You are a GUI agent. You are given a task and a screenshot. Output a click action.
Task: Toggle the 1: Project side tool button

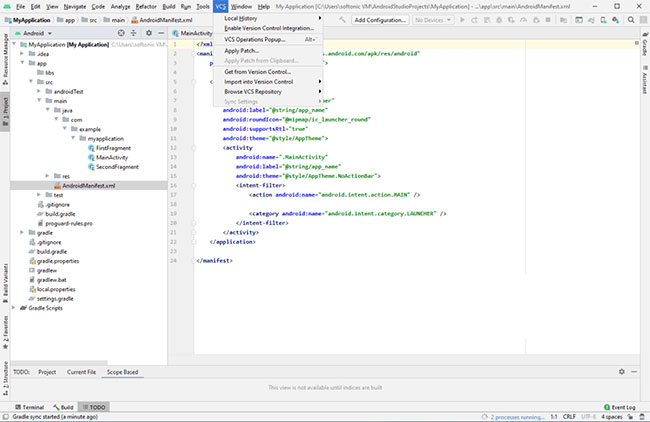click(5, 112)
